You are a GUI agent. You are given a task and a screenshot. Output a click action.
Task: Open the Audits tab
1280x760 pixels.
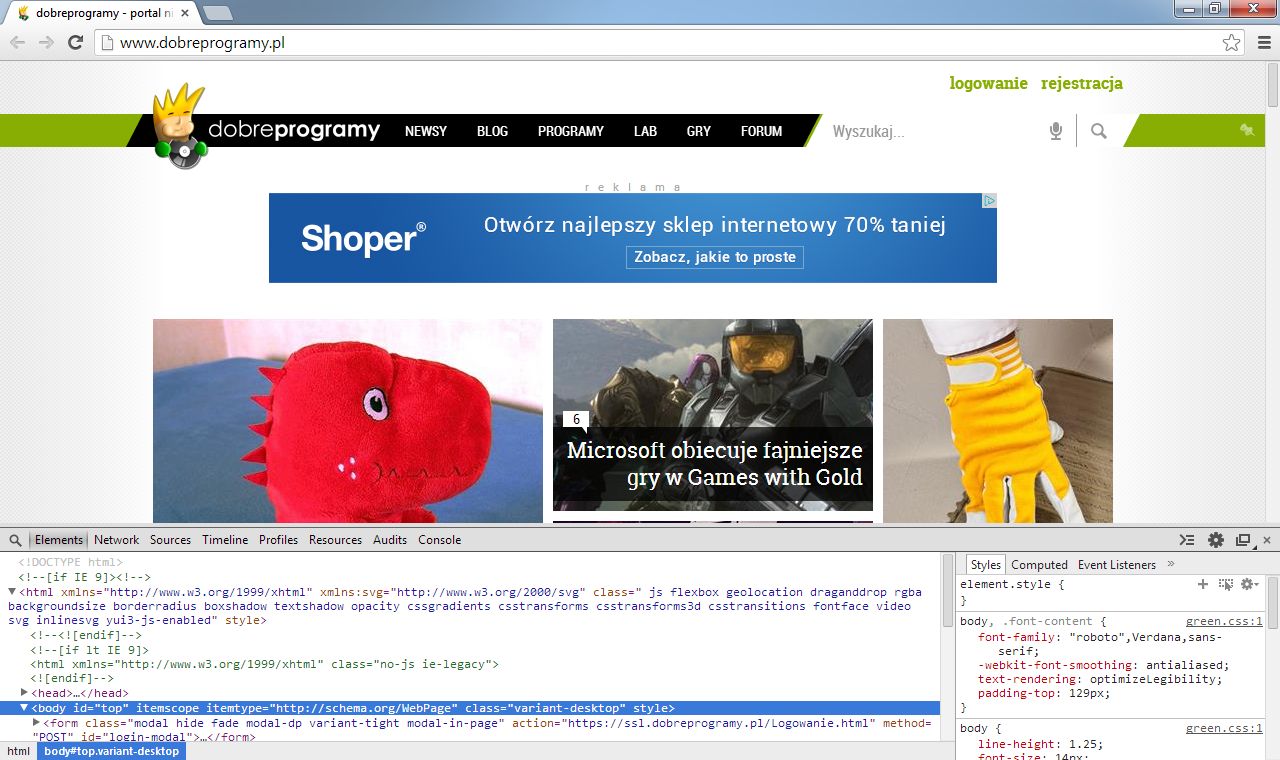390,540
